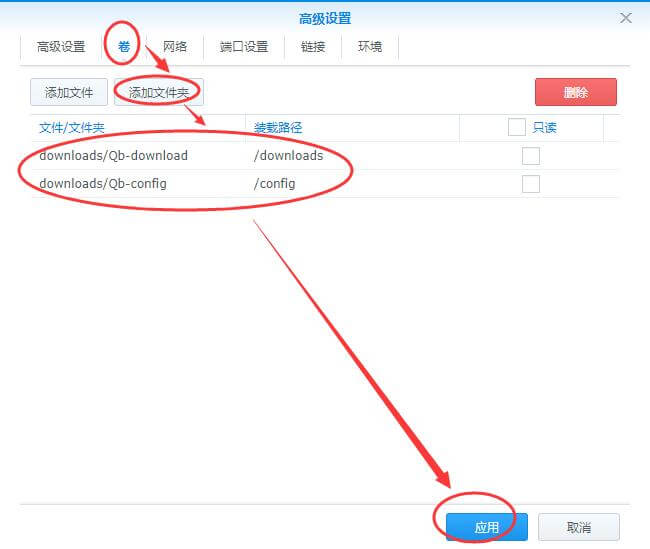Edit the /downloads mount path field

click(288, 156)
